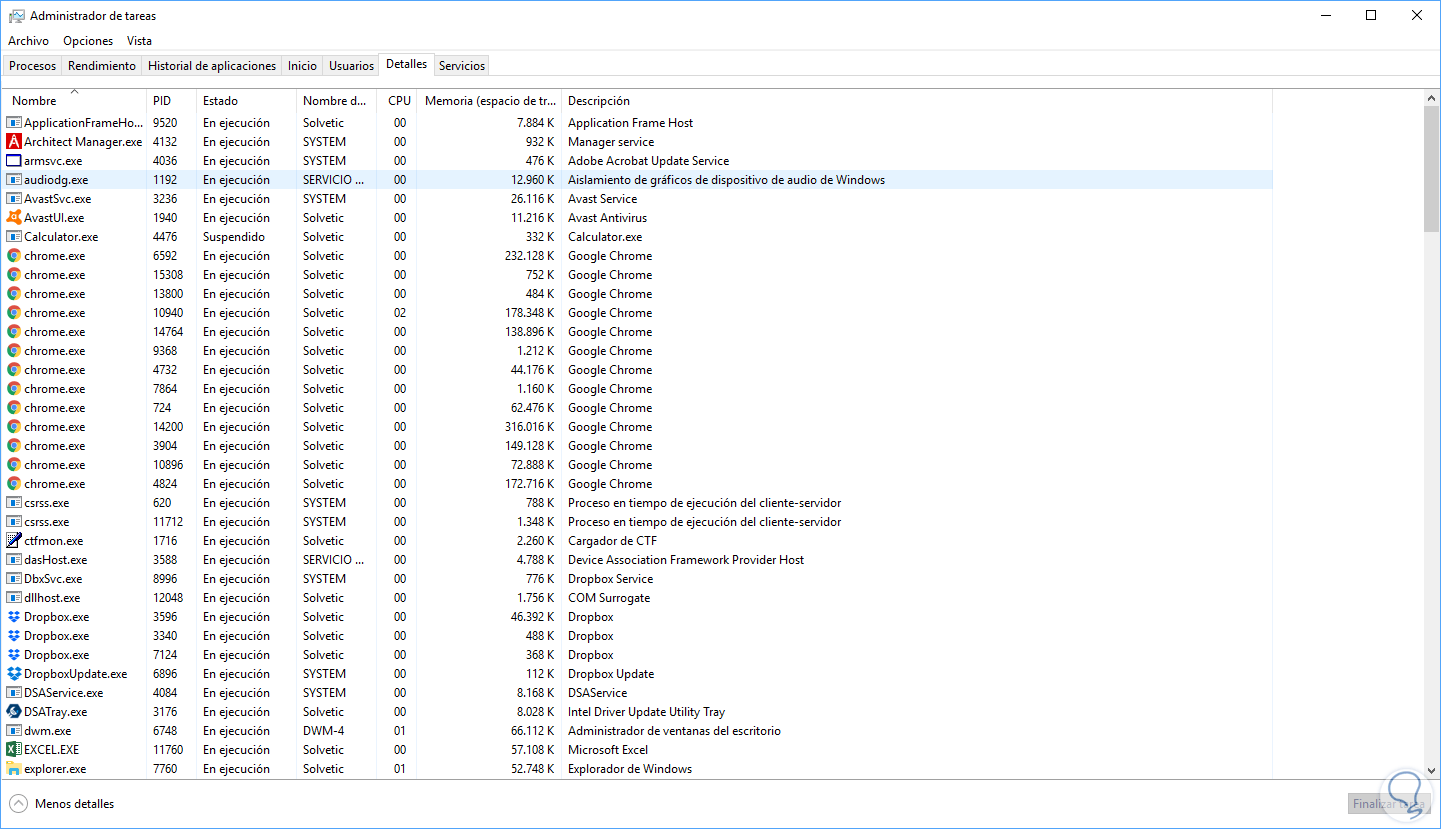Screen dimensions: 1441x829
Task: Click the AvastSvc.exe process icon
Action: 14,199
